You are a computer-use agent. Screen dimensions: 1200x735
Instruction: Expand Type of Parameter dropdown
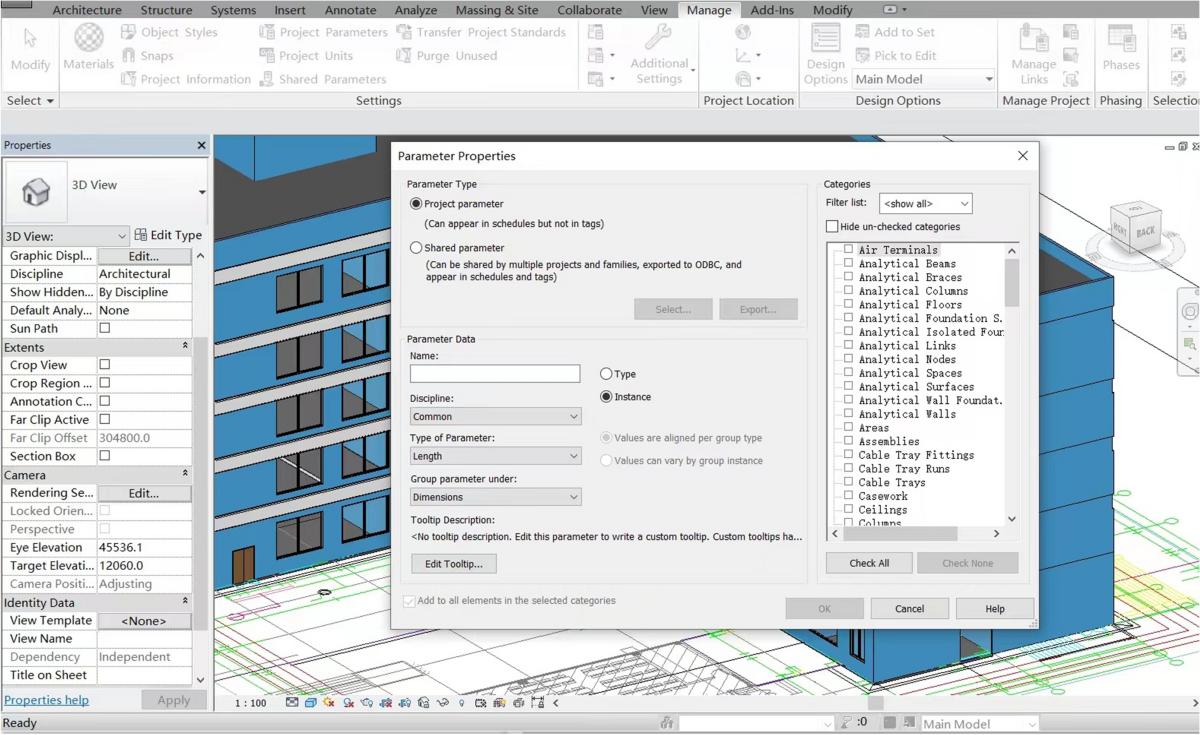point(495,456)
